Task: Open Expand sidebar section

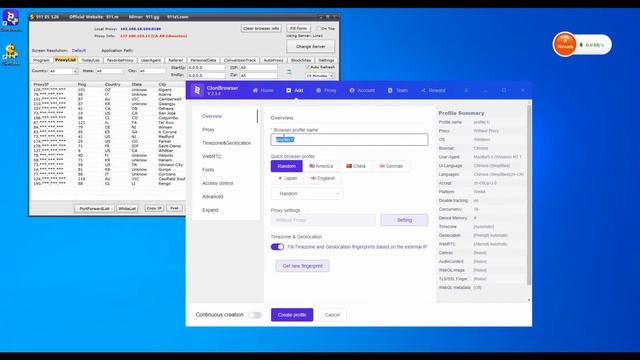Action: click(210, 210)
